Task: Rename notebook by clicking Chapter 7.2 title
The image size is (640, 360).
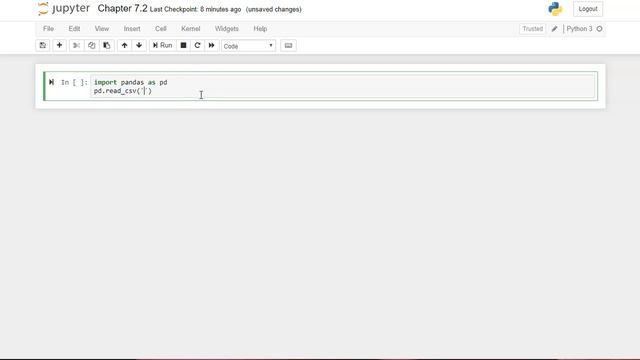Action: (122, 9)
